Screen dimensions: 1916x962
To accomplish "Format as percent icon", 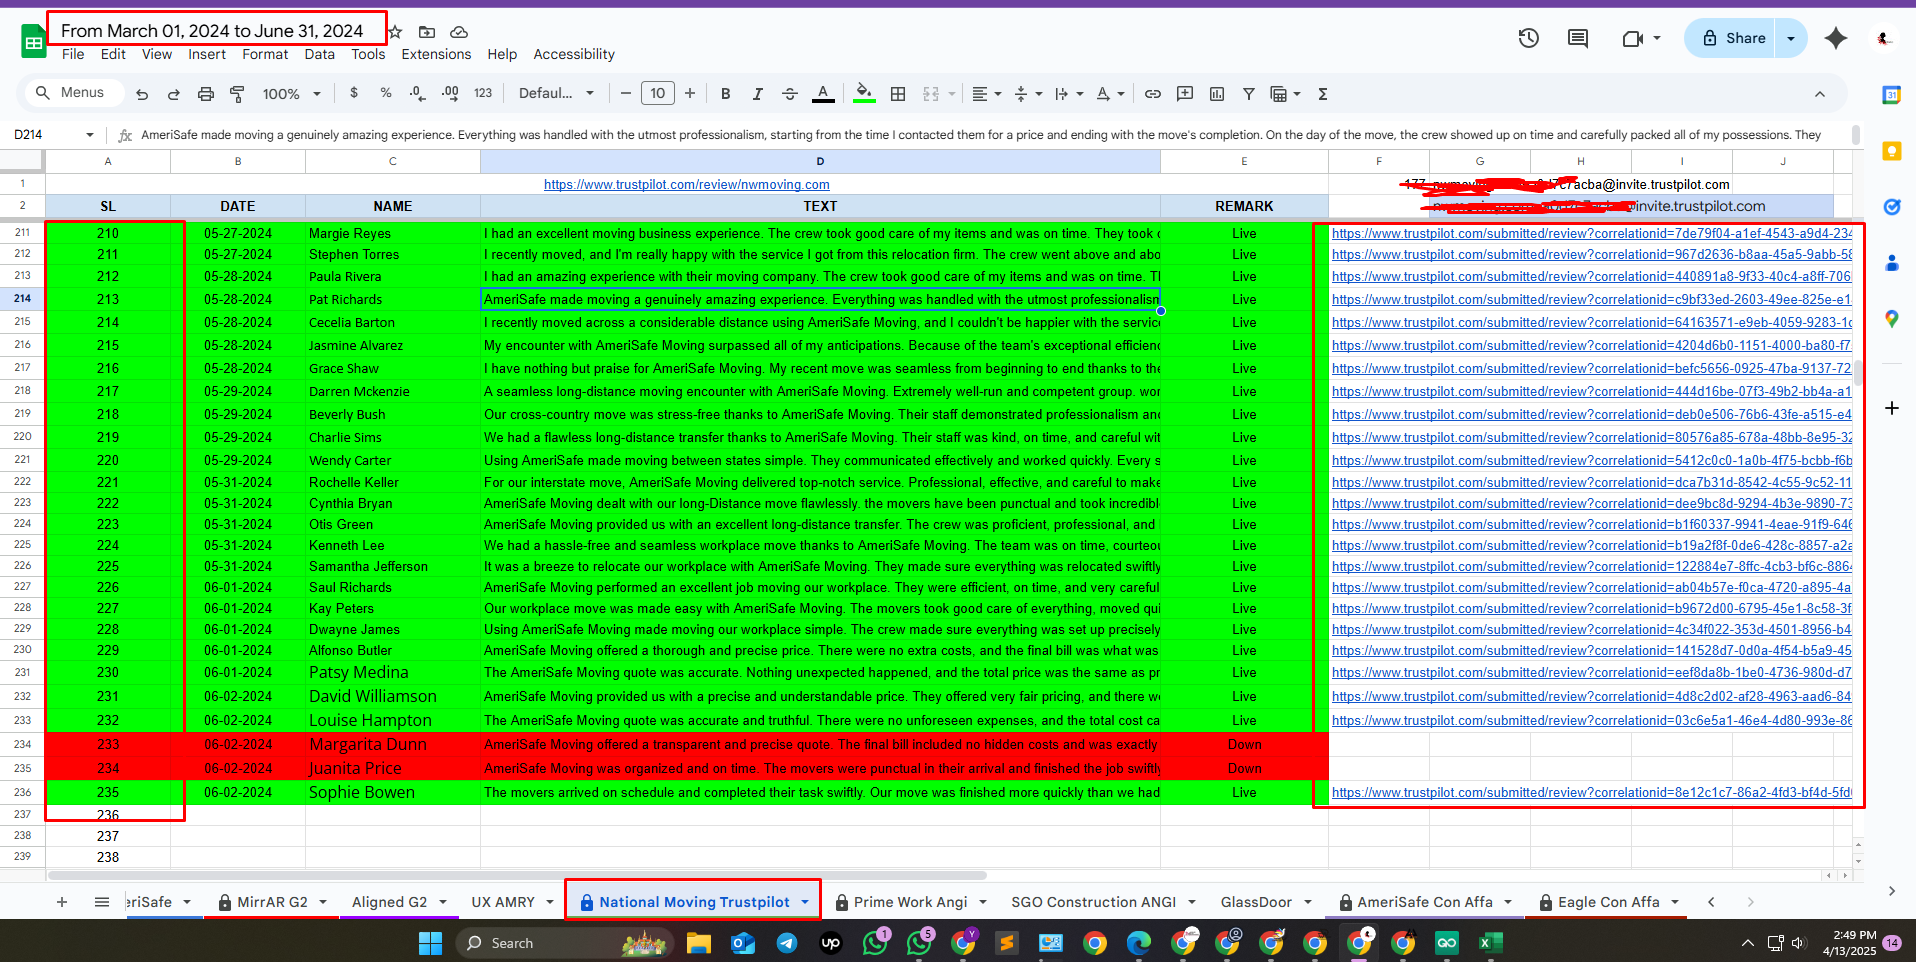I will pyautogui.click(x=386, y=93).
